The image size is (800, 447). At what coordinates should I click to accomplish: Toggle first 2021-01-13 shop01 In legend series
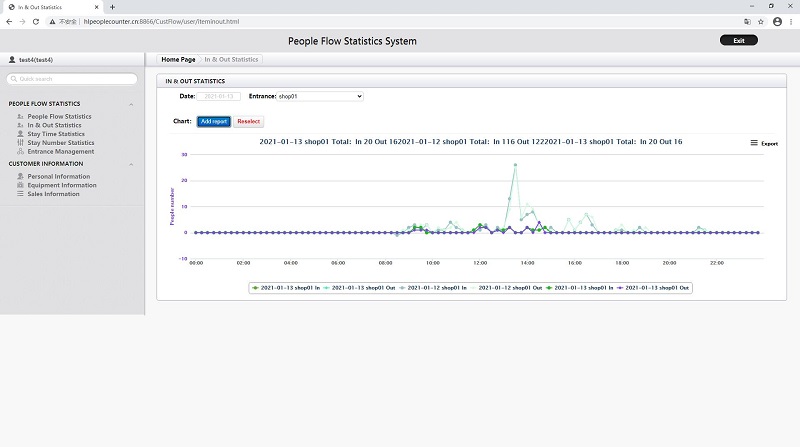[286, 288]
